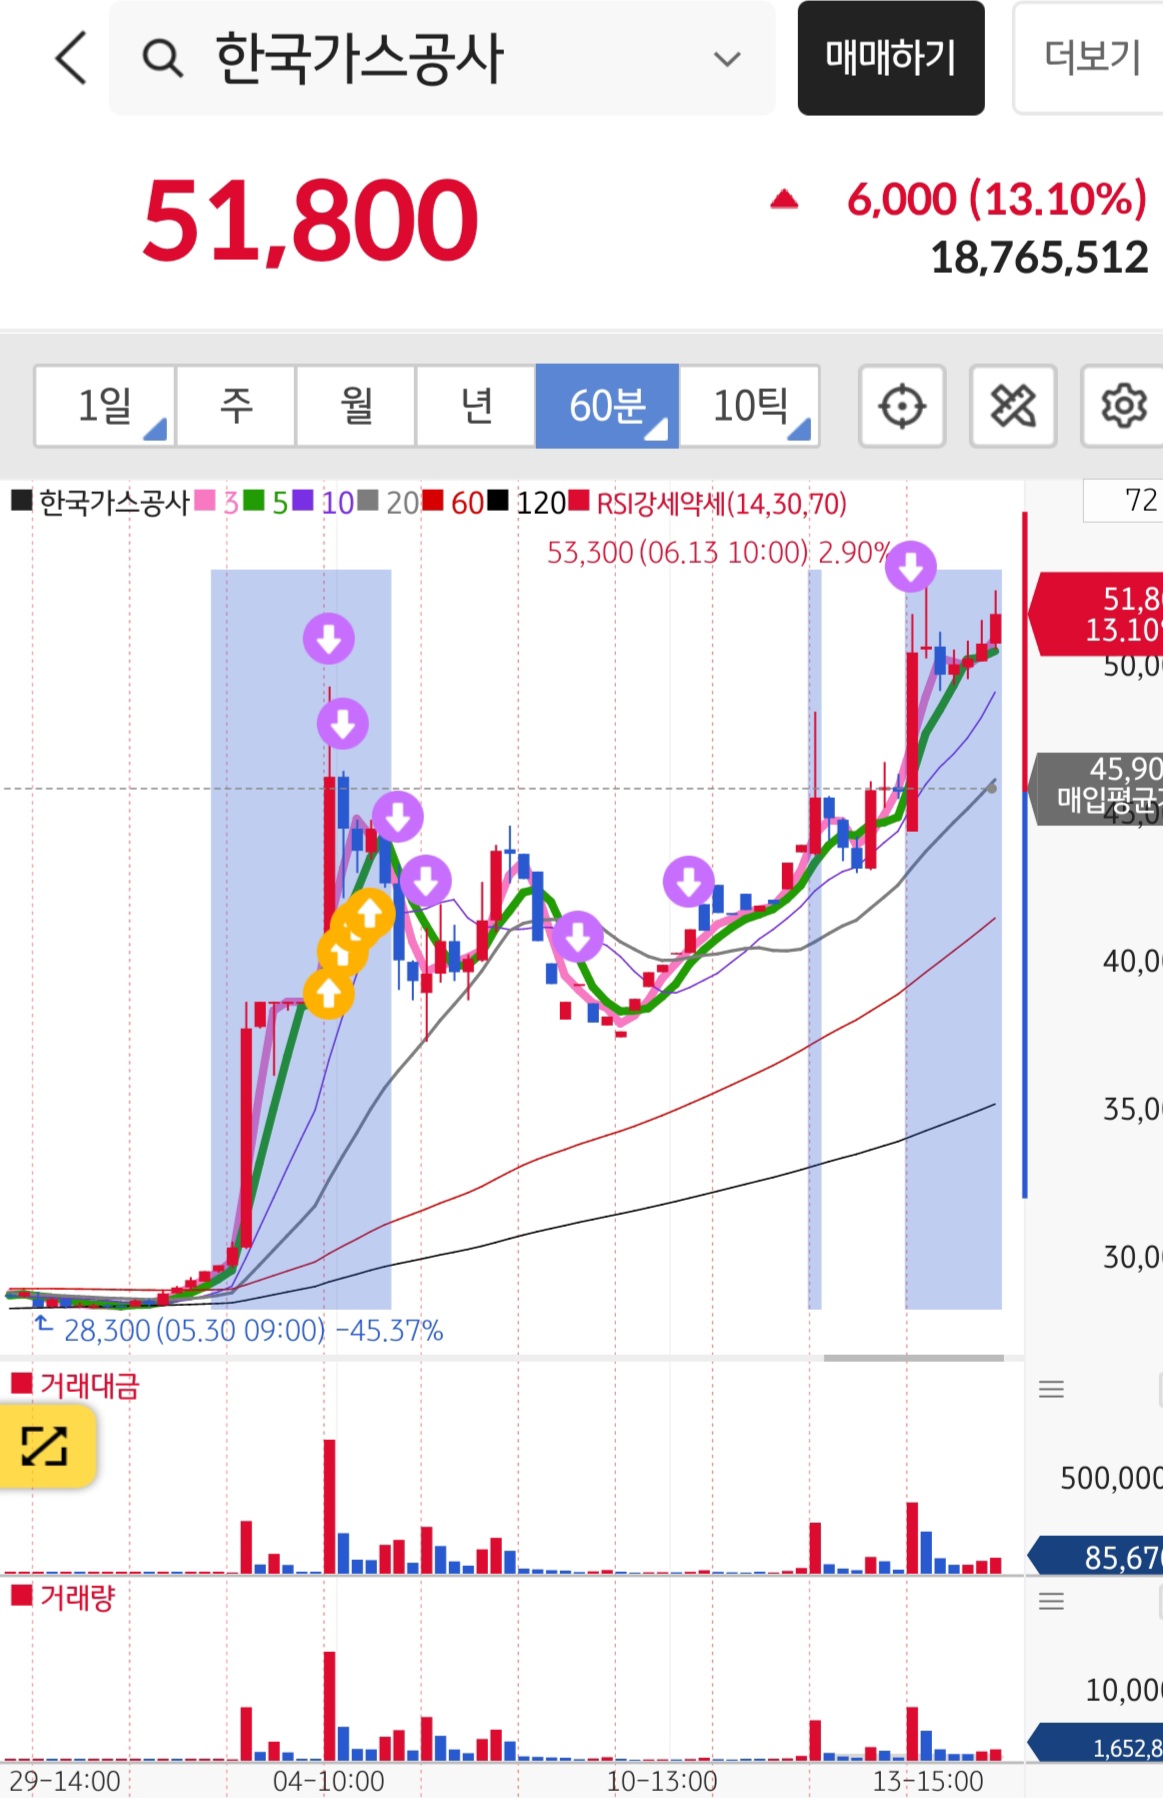Open the 거래대금 panel hamburger menu icon

coord(1051,1389)
